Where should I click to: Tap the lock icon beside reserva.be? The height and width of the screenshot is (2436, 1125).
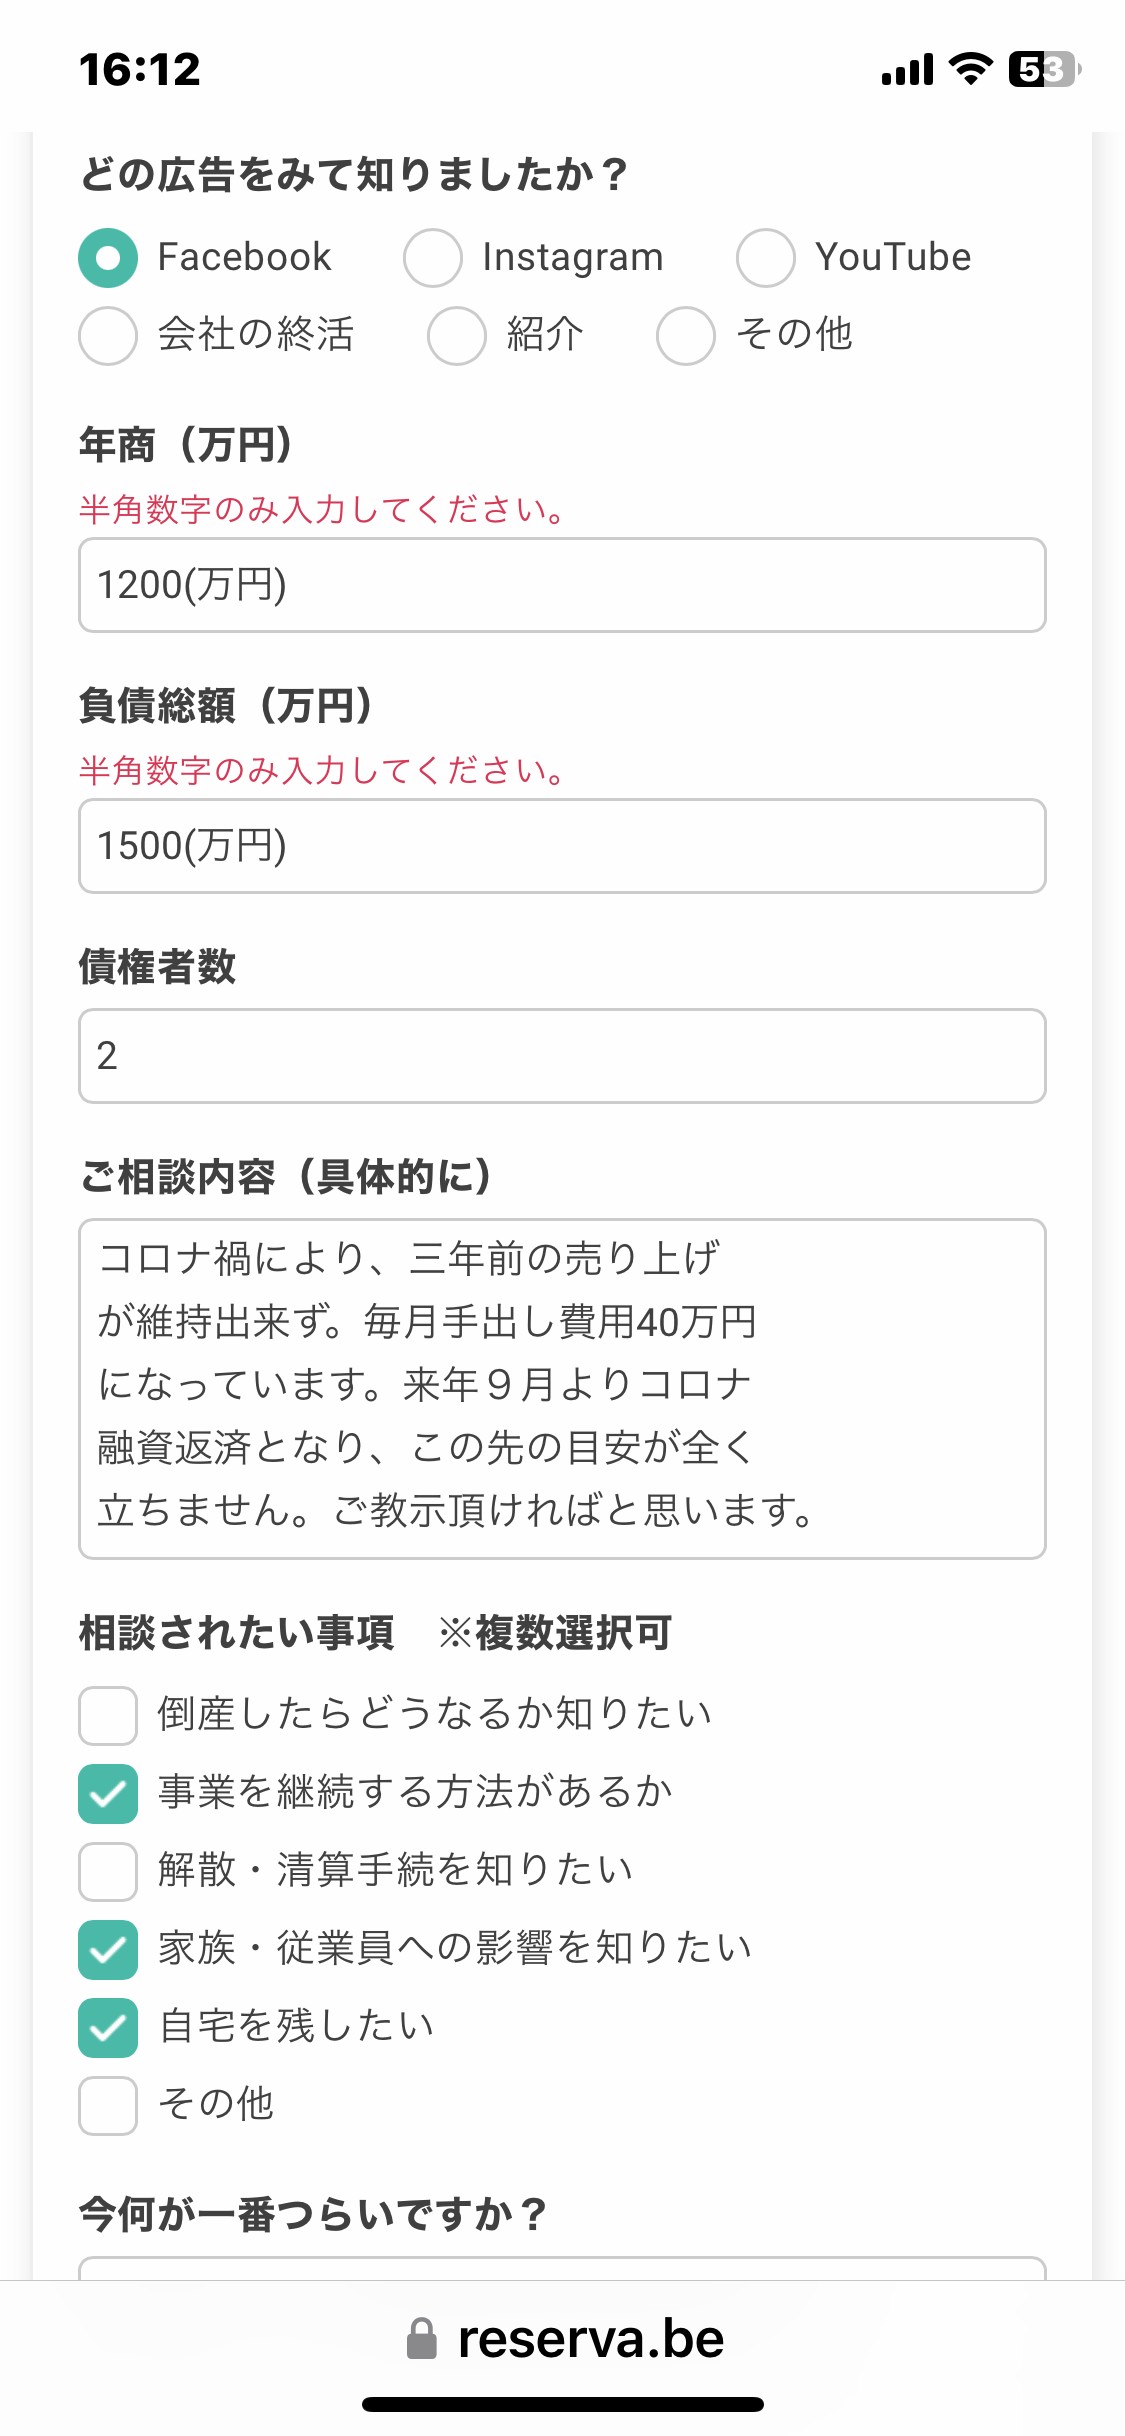[422, 2339]
